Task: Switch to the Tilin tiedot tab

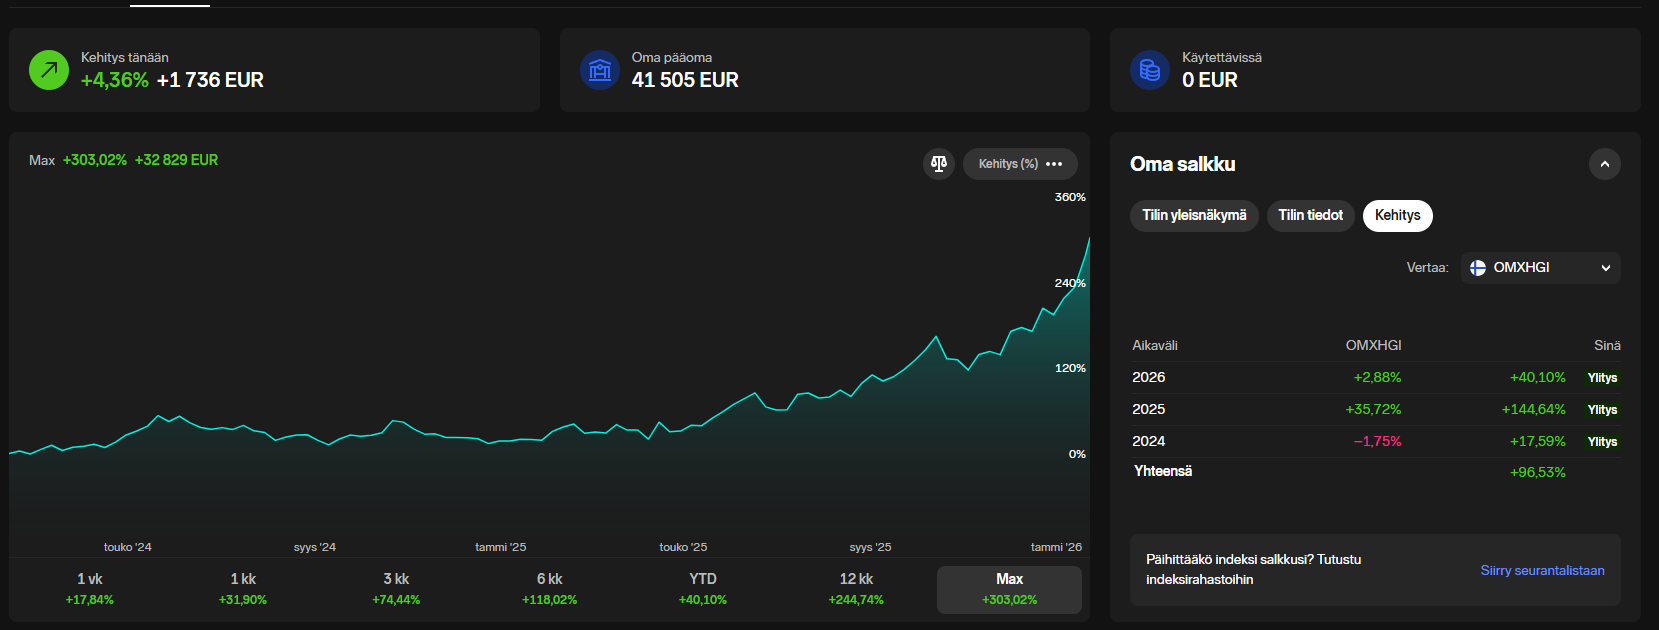Action: point(1310,216)
